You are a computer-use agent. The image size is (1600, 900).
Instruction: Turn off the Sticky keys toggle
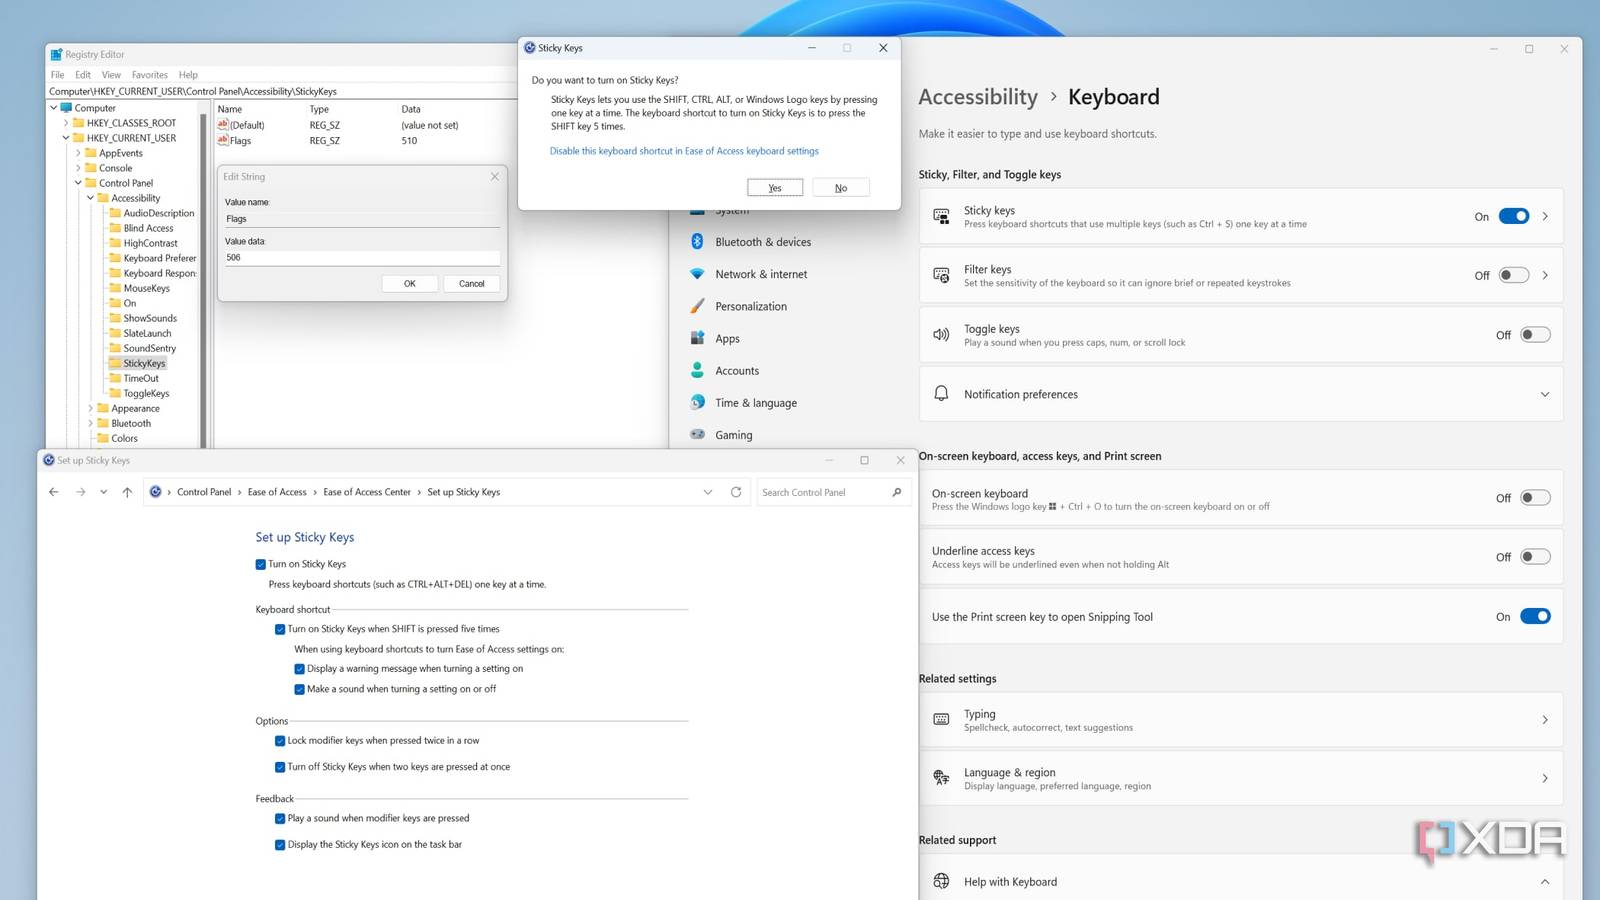click(x=1514, y=216)
